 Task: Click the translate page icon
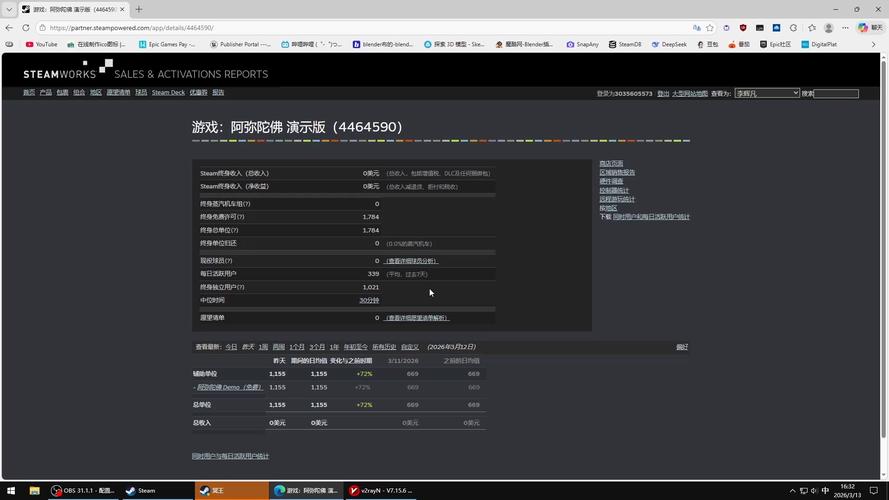tap(696, 28)
